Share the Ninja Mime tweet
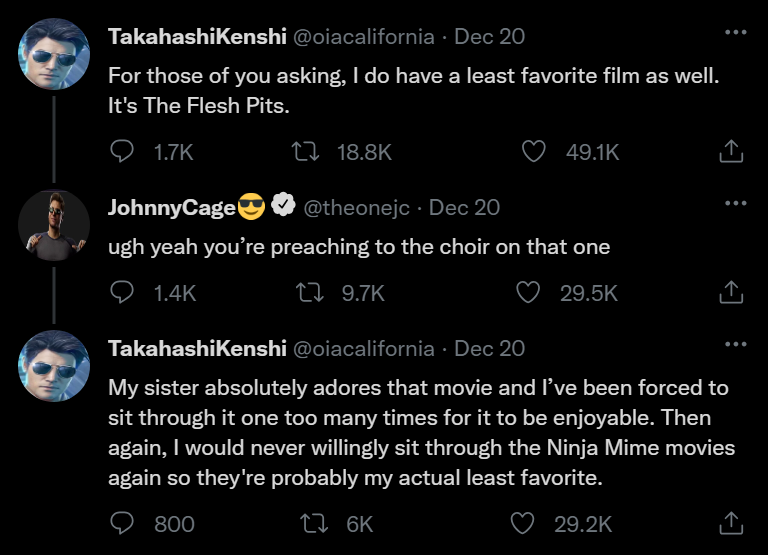This screenshot has width=768, height=555. (x=731, y=523)
